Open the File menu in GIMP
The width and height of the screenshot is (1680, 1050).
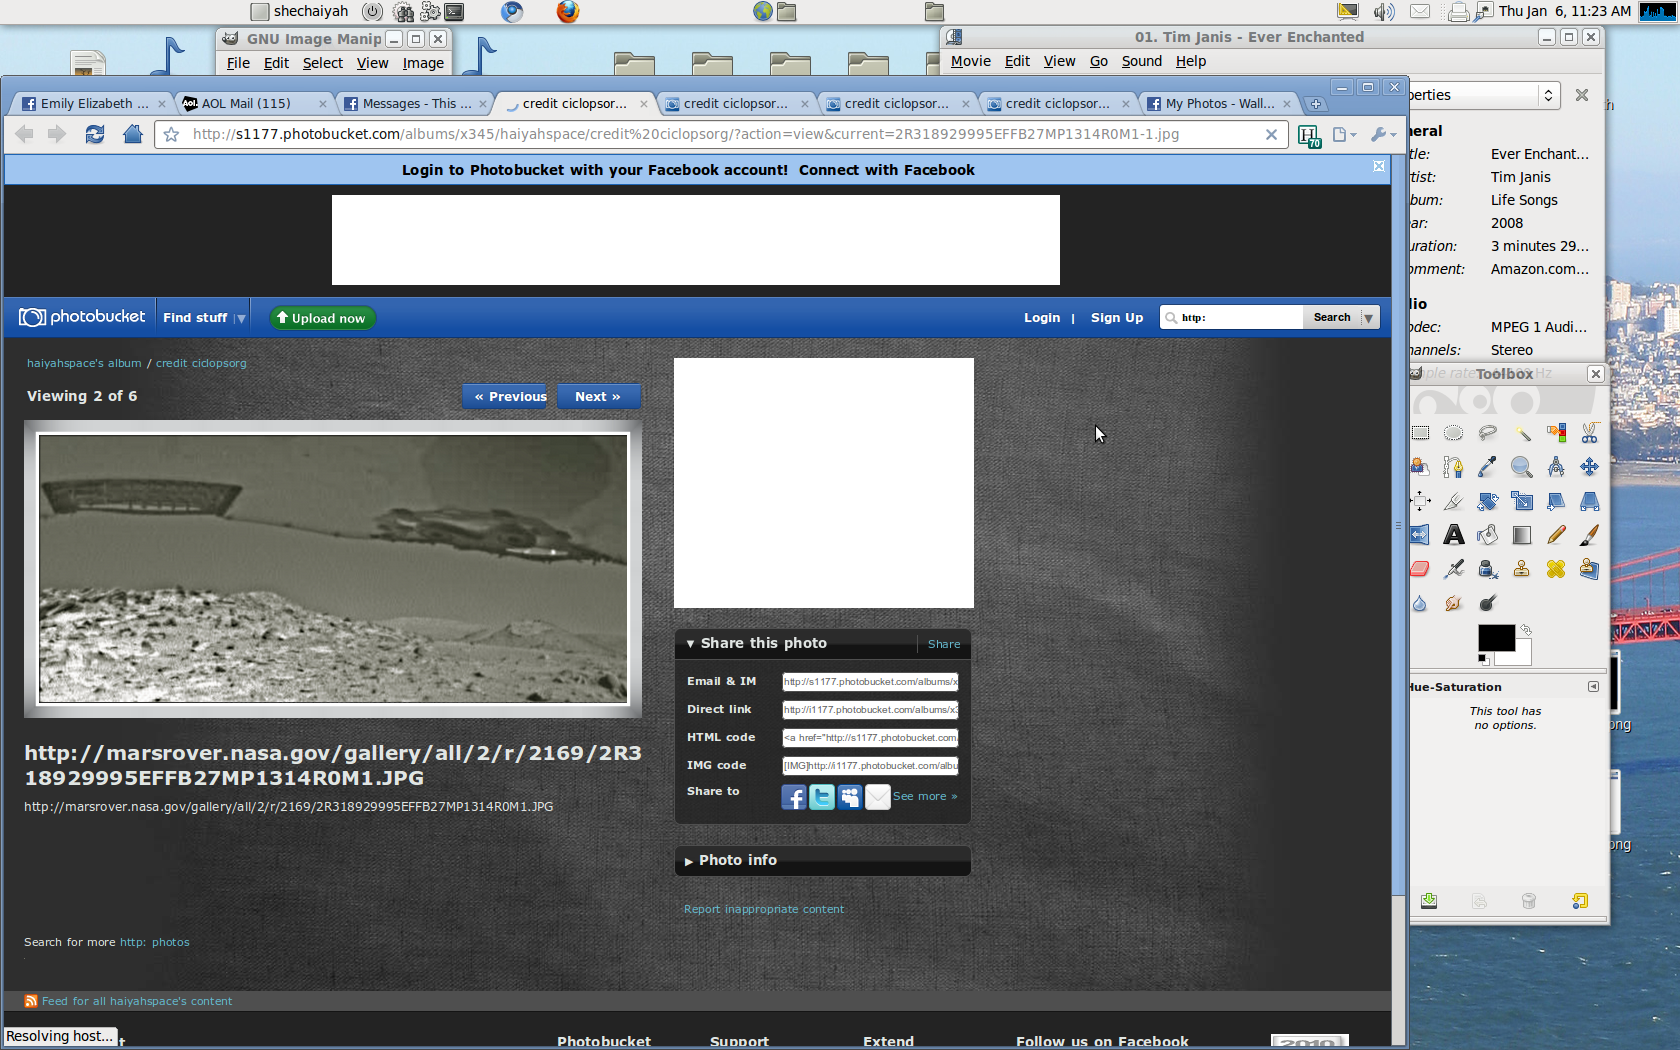pos(238,63)
